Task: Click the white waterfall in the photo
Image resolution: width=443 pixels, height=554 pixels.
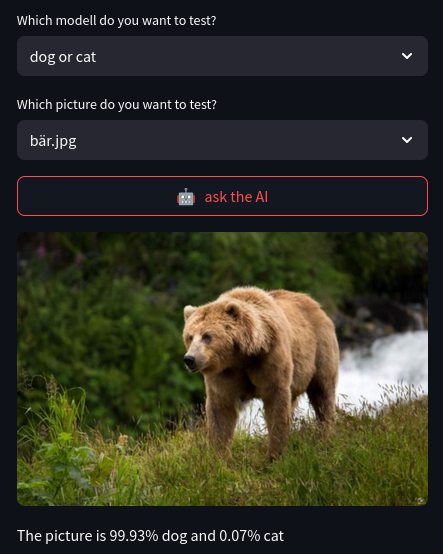Action: [385, 367]
